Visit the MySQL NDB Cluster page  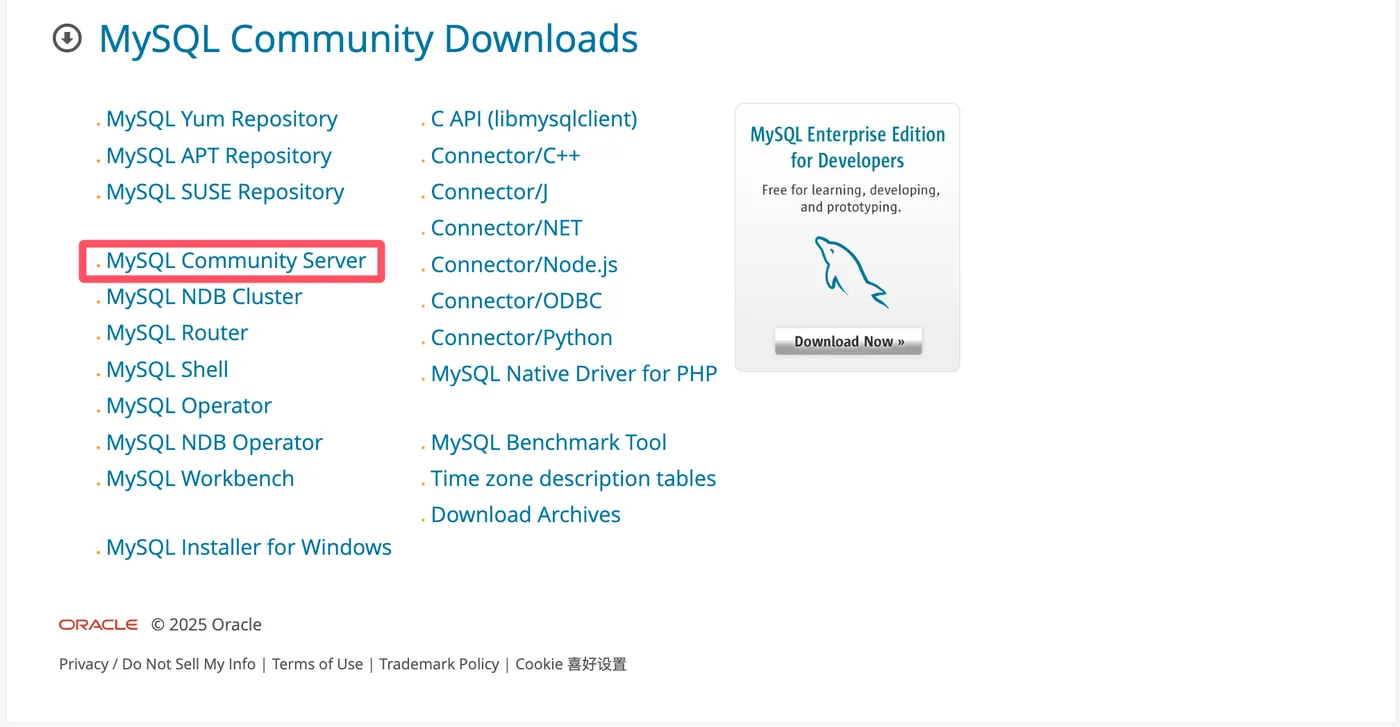(x=204, y=297)
